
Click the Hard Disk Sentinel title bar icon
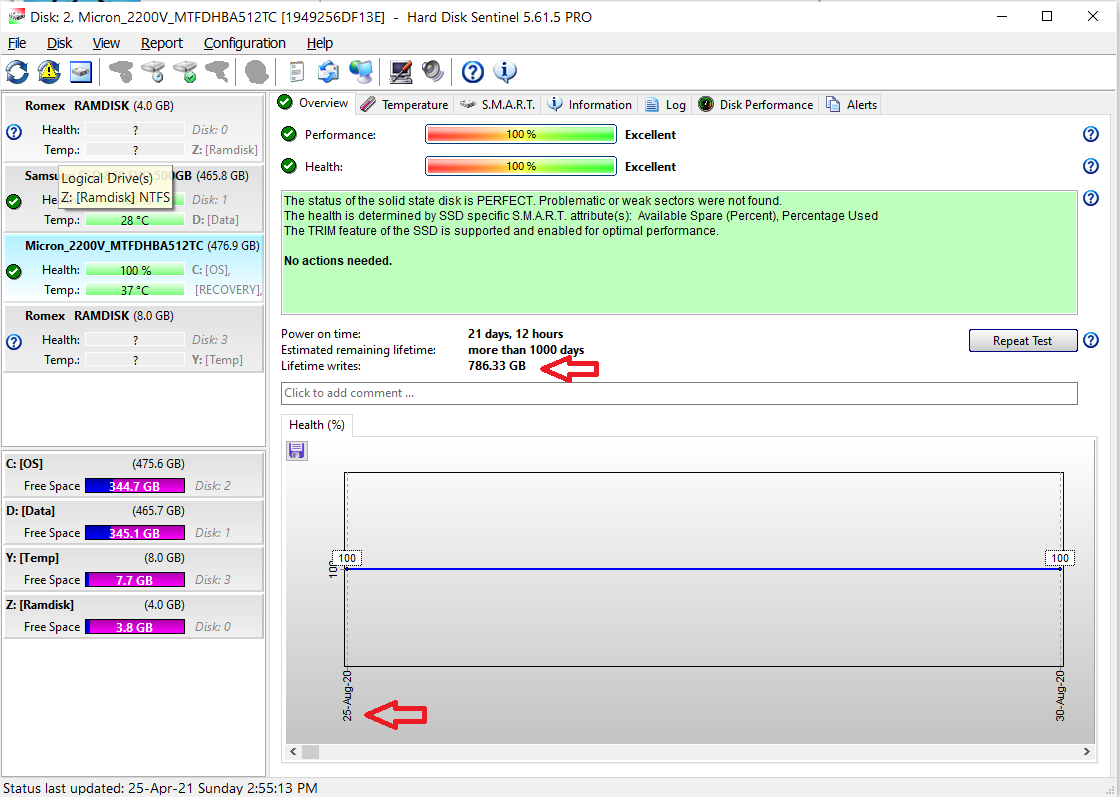[16, 16]
